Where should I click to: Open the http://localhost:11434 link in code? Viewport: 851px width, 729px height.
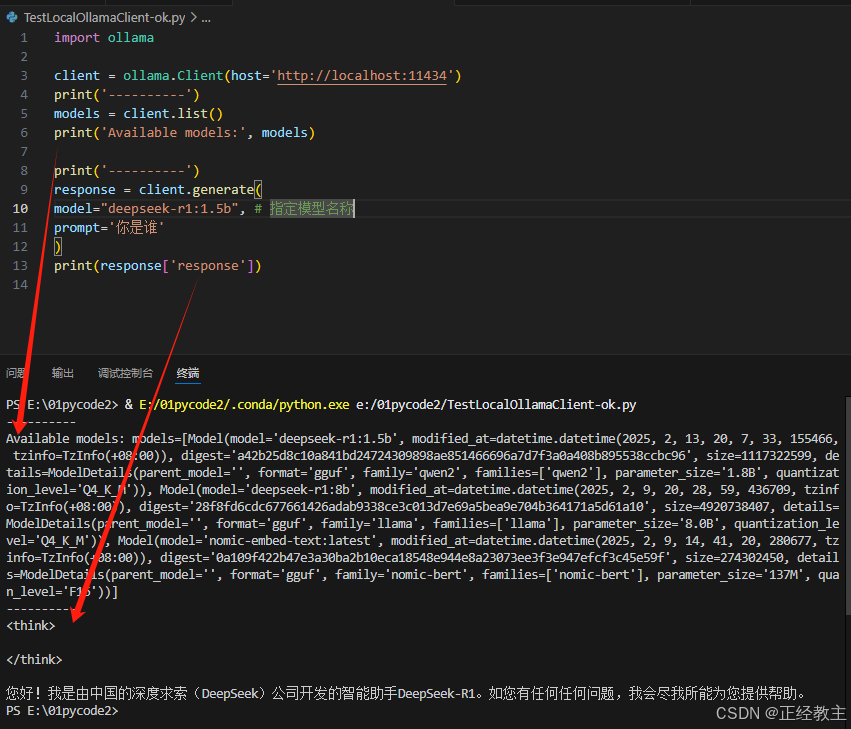point(362,75)
